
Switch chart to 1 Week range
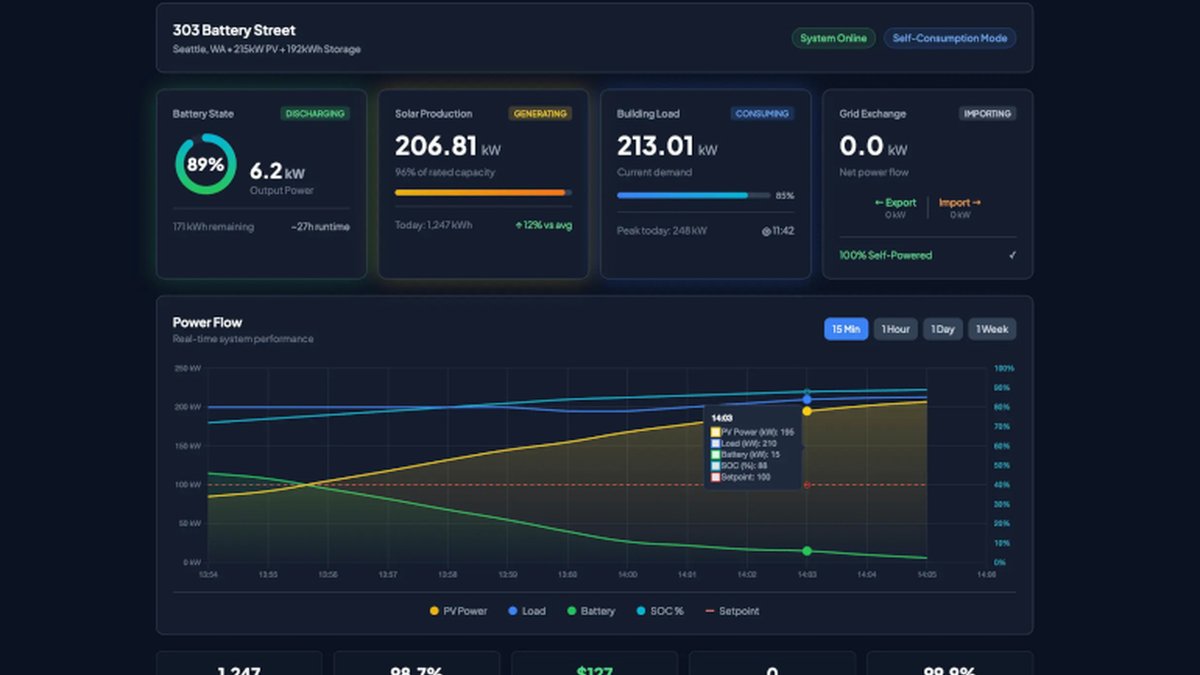click(x=992, y=329)
